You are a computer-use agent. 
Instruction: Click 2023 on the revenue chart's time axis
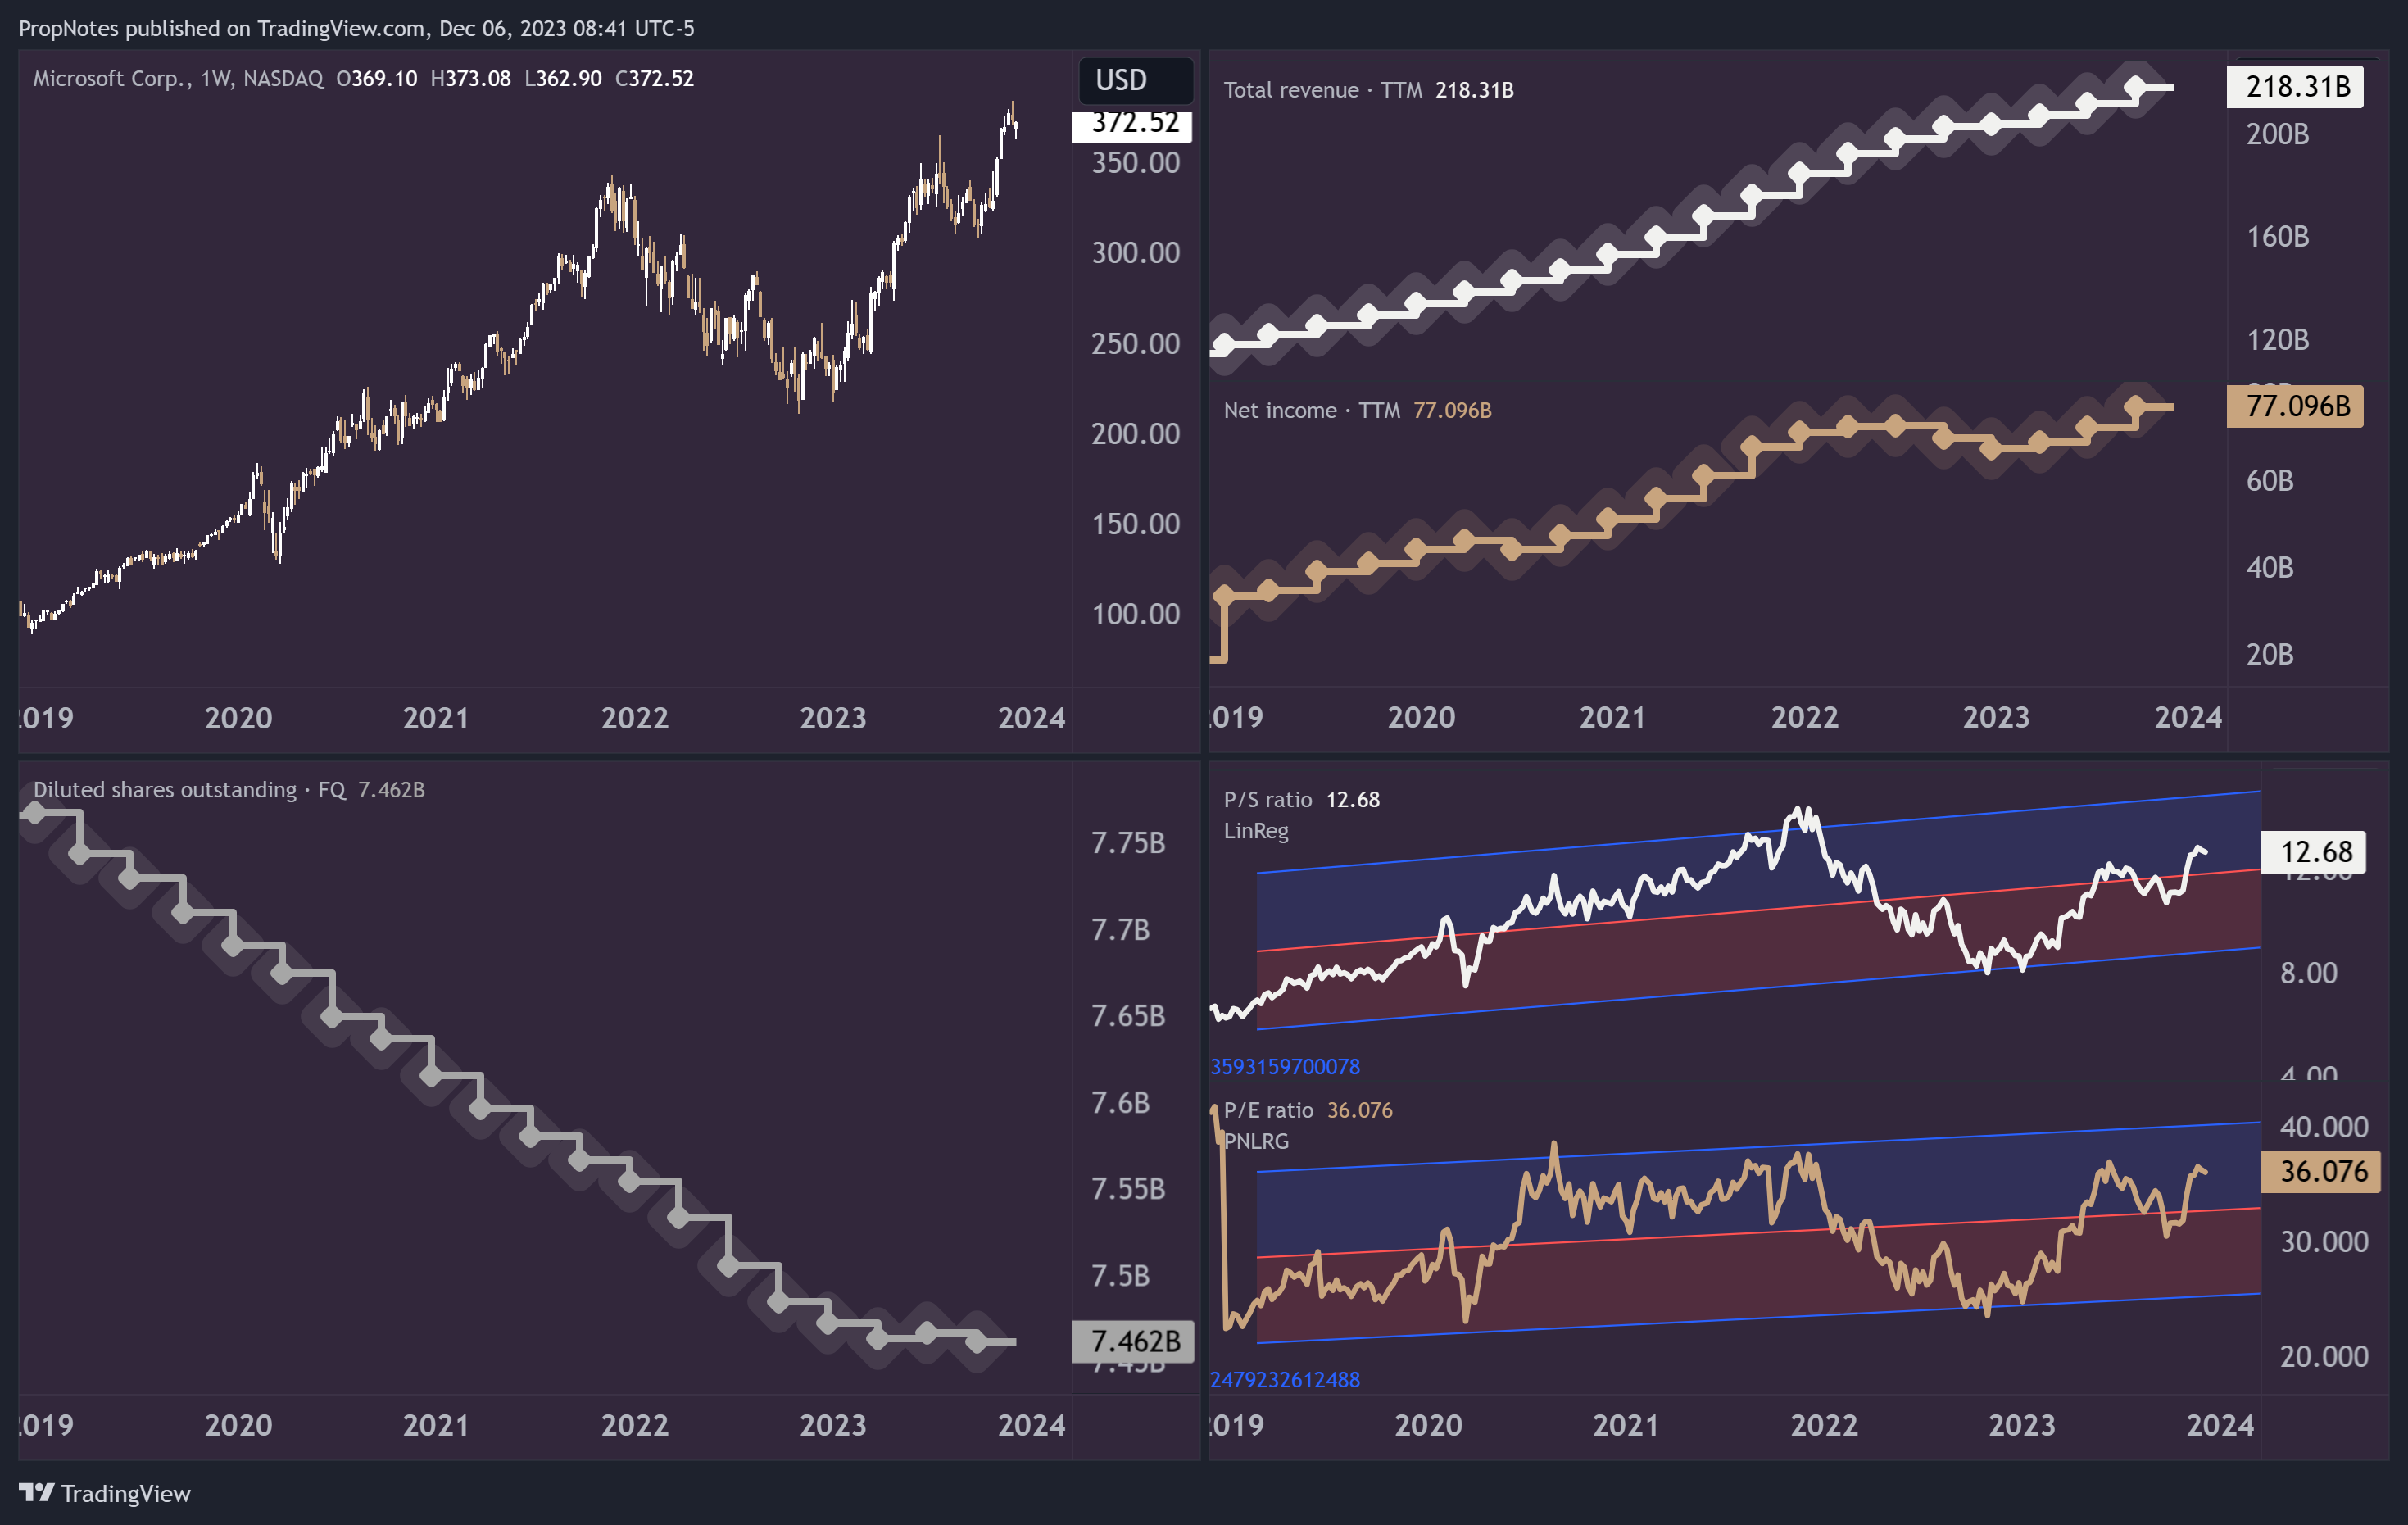point(1996,717)
